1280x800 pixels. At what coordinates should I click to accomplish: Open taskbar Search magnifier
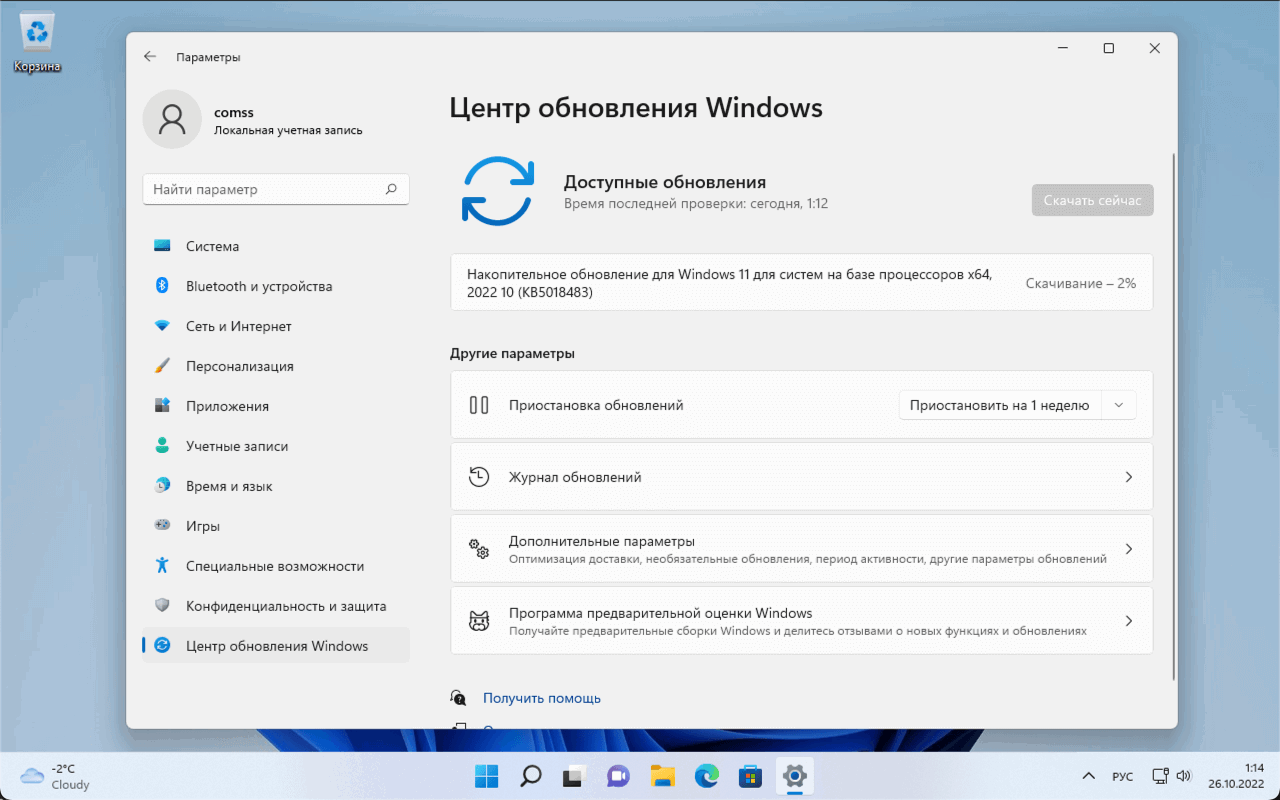coord(531,775)
